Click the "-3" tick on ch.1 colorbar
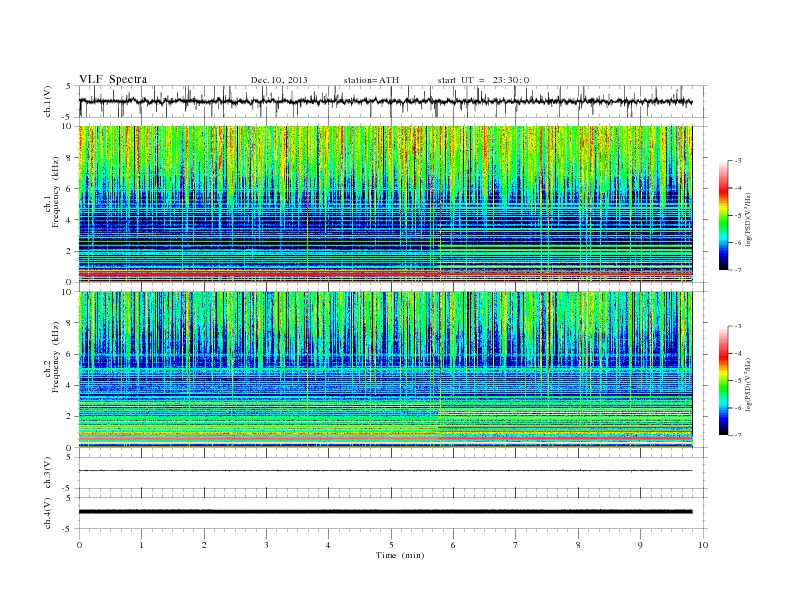The image size is (792, 612). coord(737,161)
